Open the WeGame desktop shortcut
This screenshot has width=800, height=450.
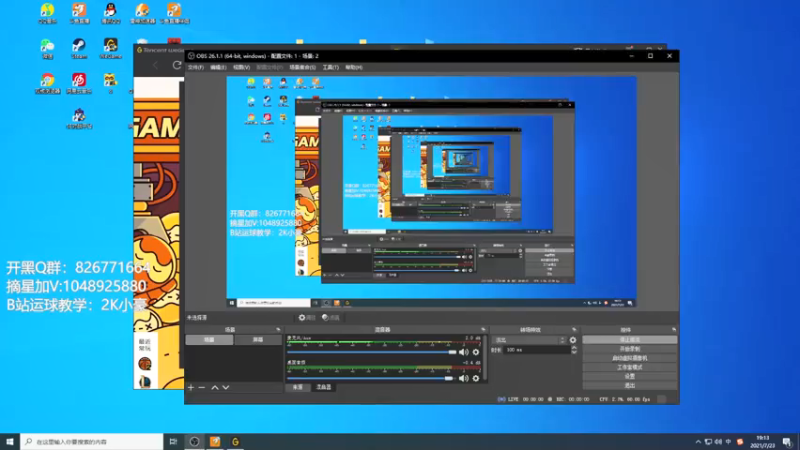110,48
